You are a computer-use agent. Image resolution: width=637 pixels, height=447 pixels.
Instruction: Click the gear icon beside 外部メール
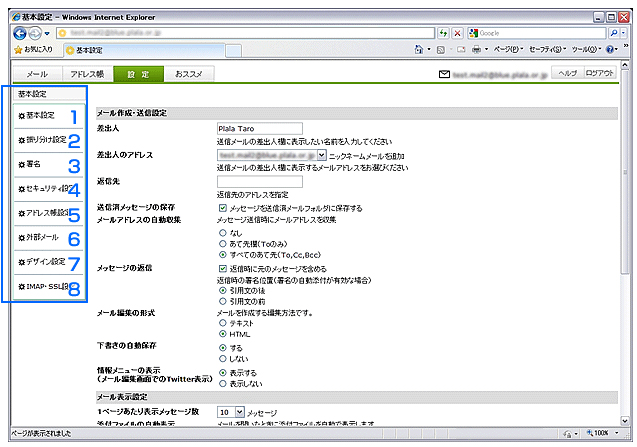21,238
